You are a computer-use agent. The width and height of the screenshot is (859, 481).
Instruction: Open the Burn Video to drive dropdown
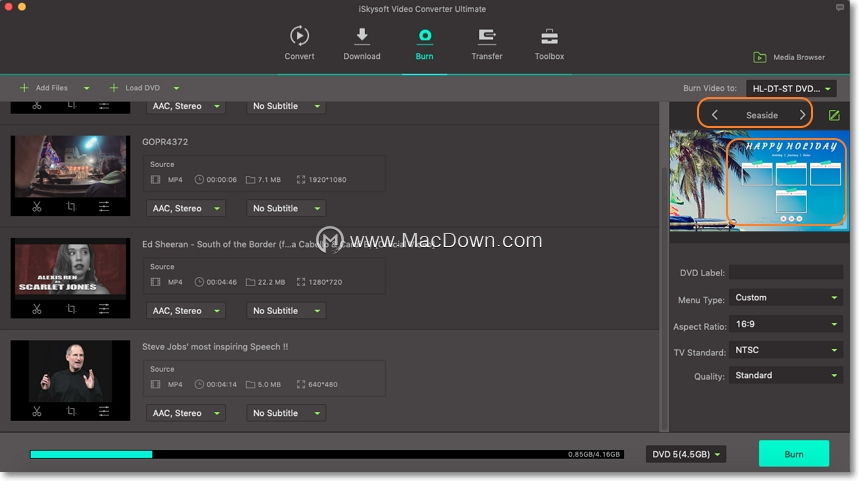click(791, 88)
